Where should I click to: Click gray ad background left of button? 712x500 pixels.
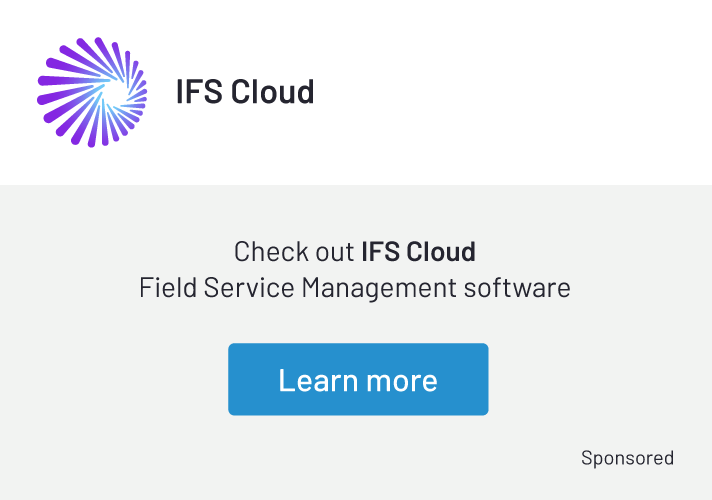[x=110, y=380]
